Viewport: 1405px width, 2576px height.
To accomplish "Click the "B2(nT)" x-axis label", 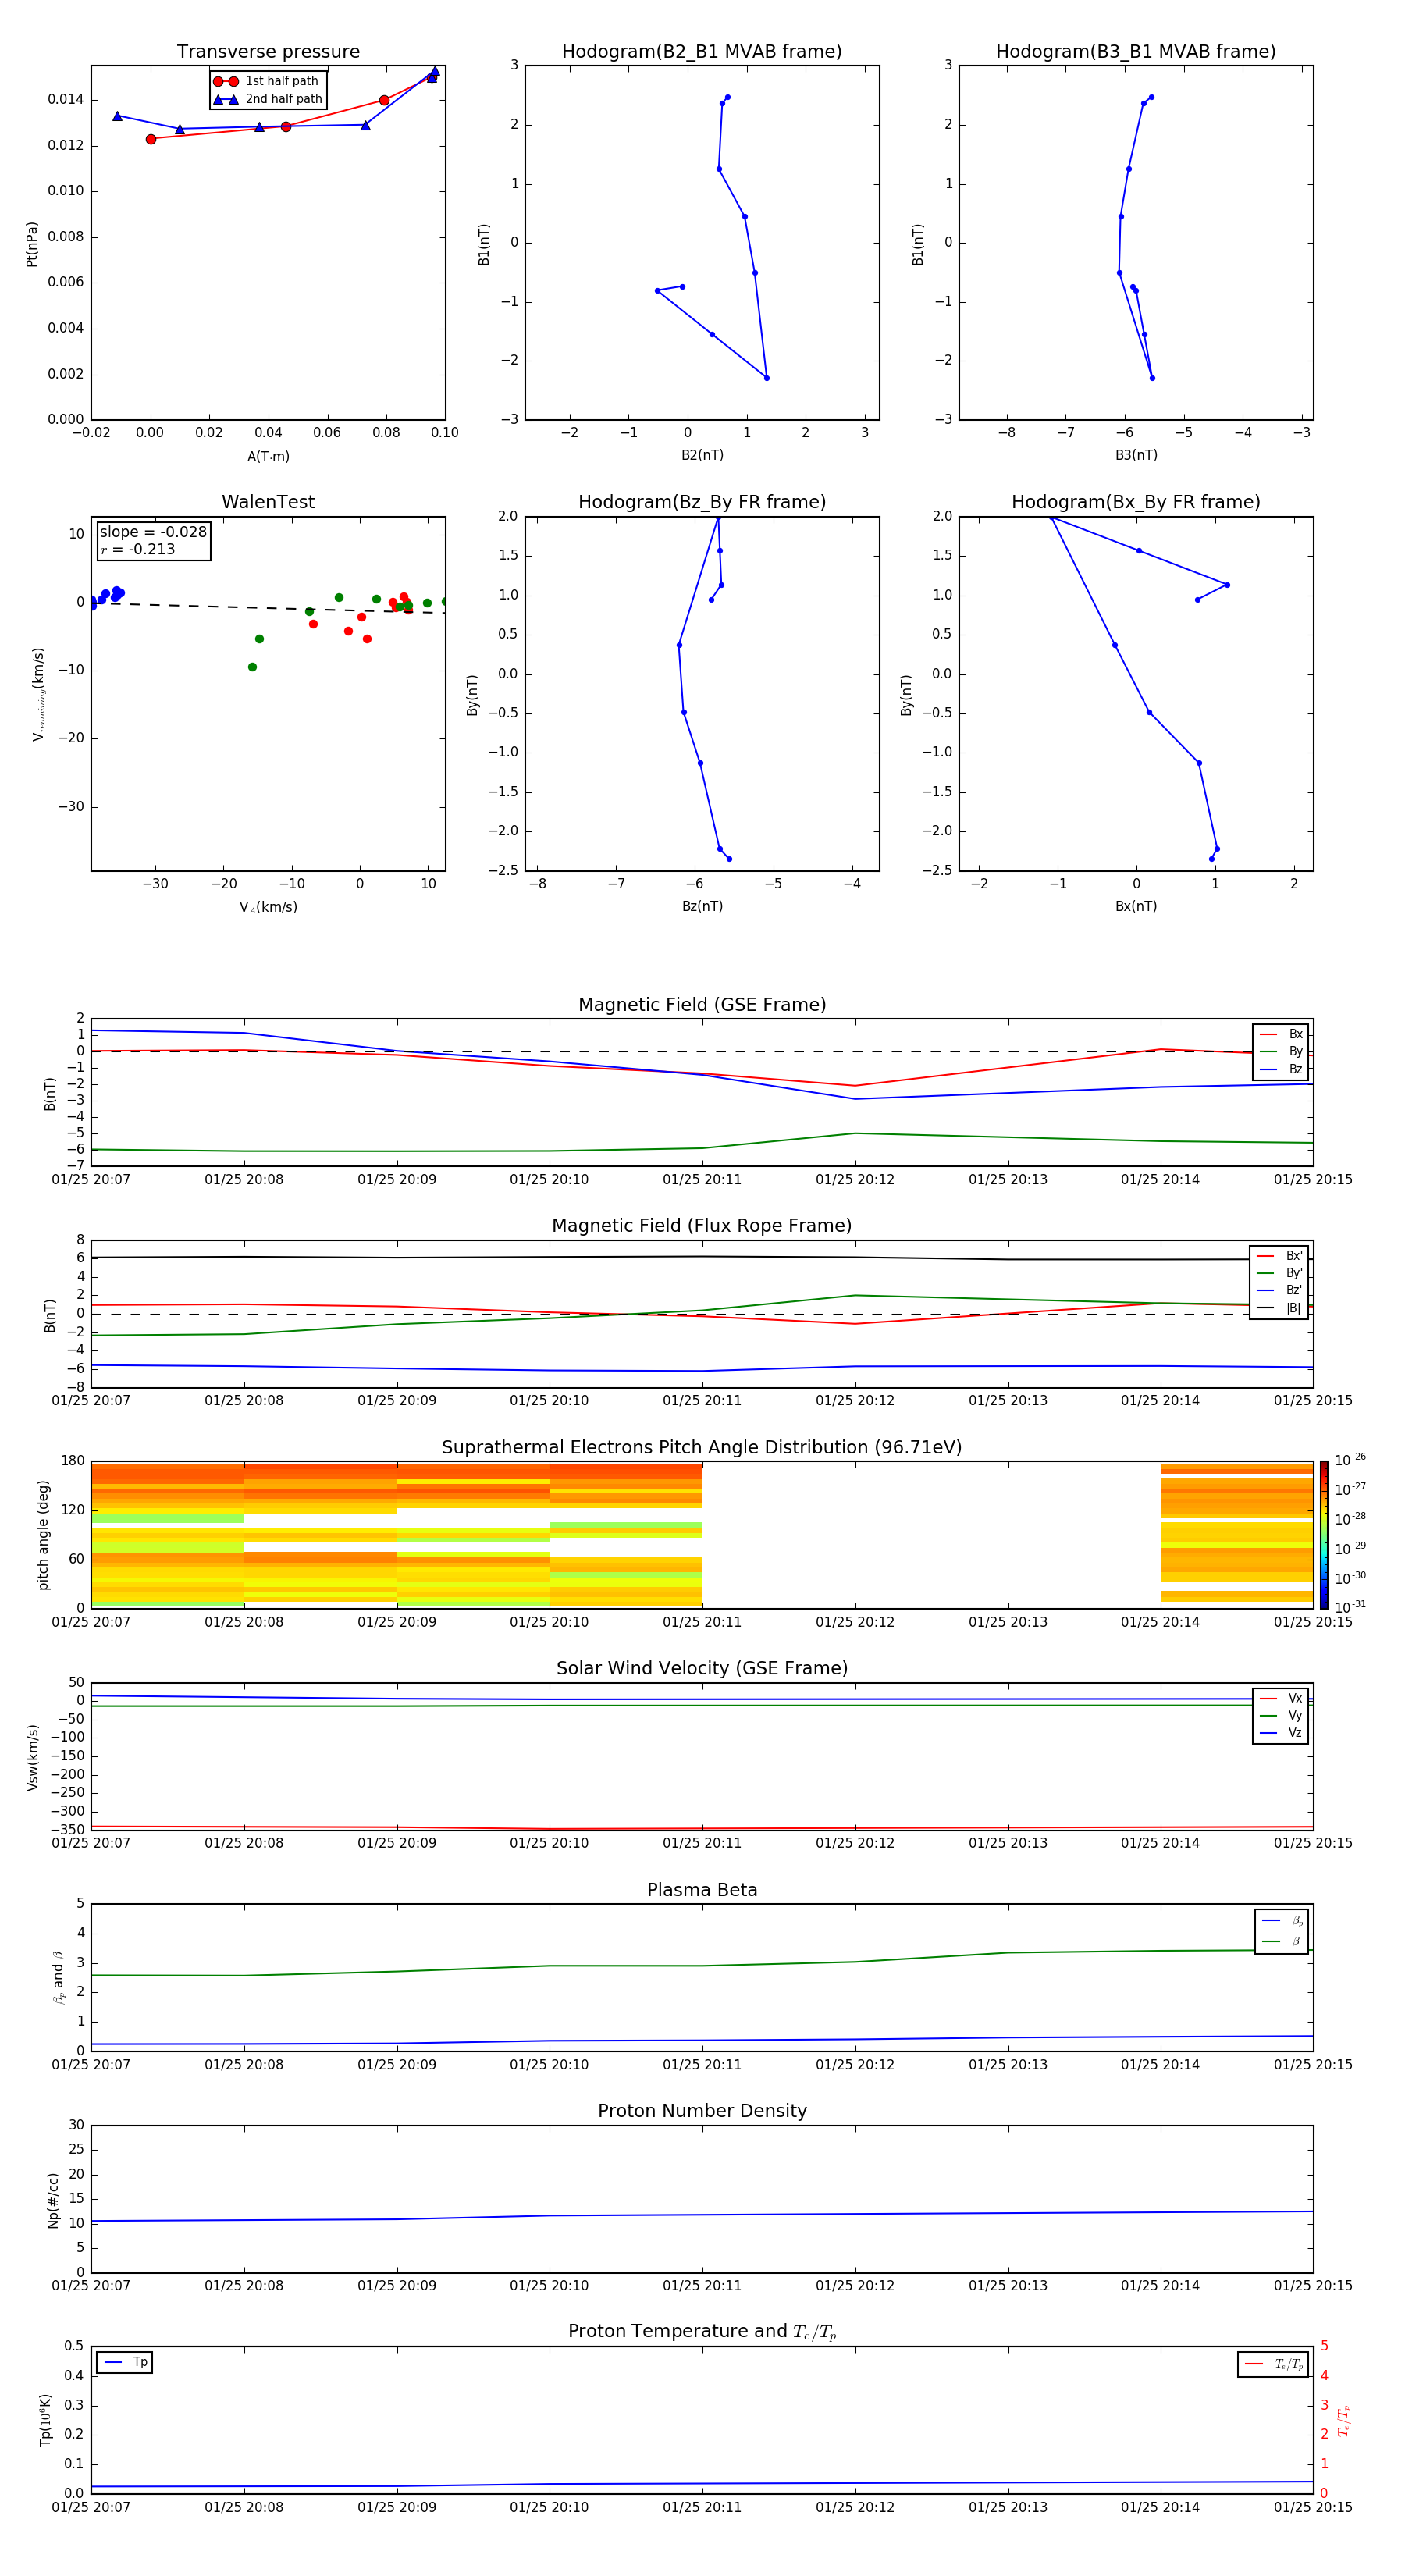I will [x=702, y=455].
